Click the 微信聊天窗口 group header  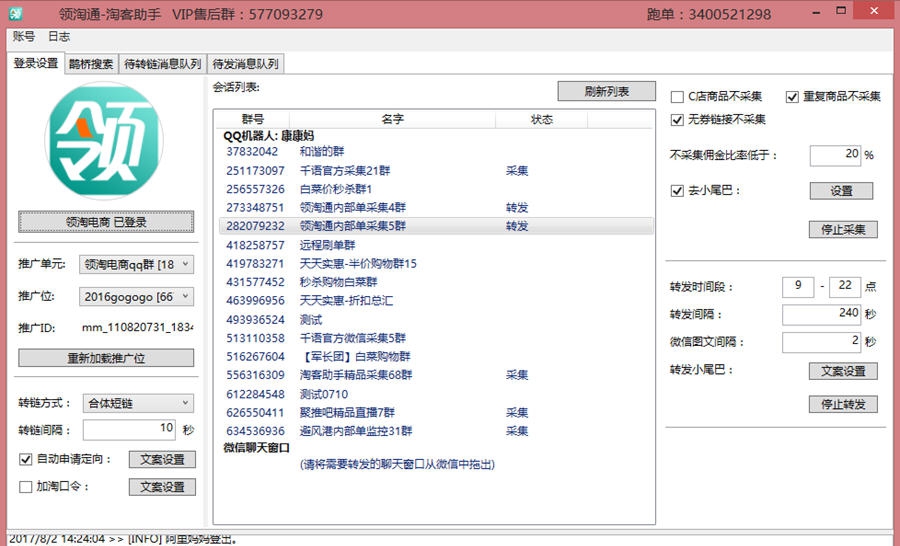click(x=257, y=447)
